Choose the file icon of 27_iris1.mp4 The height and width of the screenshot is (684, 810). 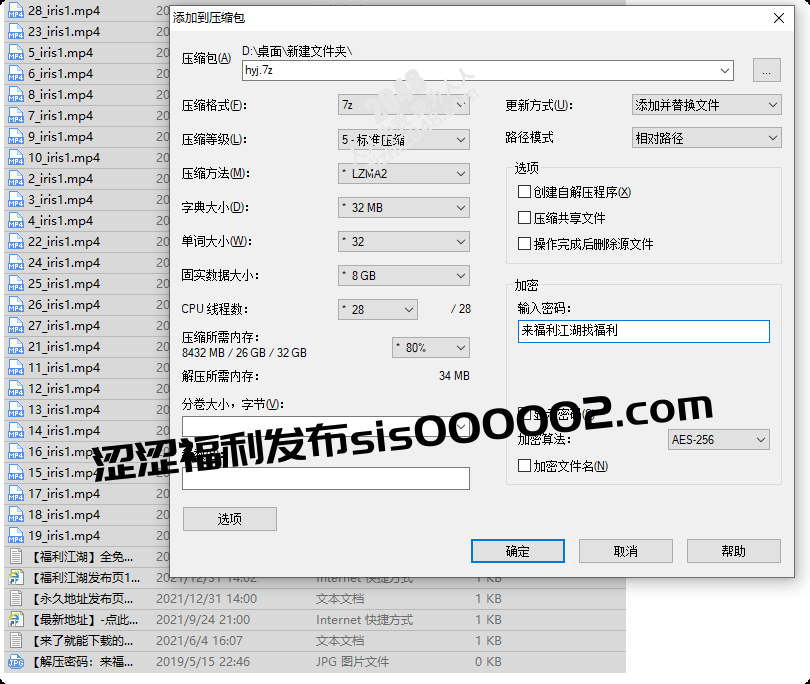point(16,326)
